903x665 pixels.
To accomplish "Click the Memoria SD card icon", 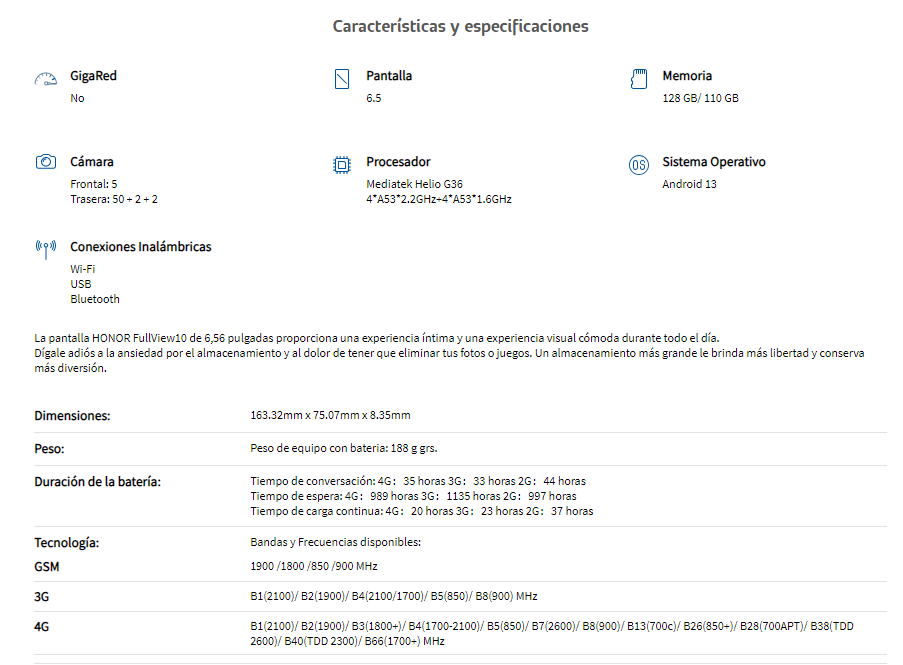I will (639, 79).
